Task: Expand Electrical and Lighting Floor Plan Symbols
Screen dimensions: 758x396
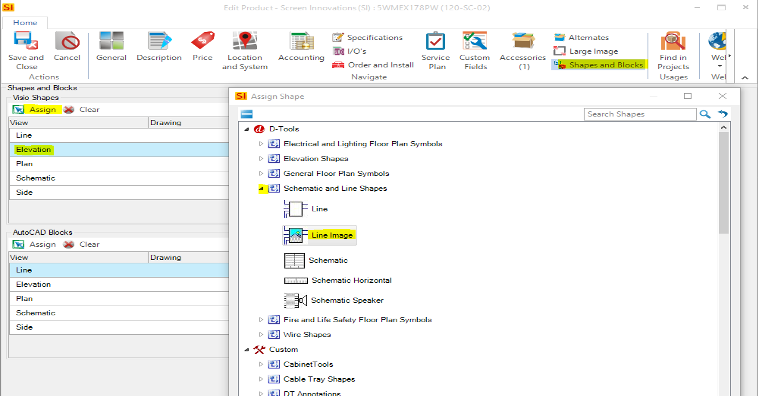Action: tap(261, 144)
